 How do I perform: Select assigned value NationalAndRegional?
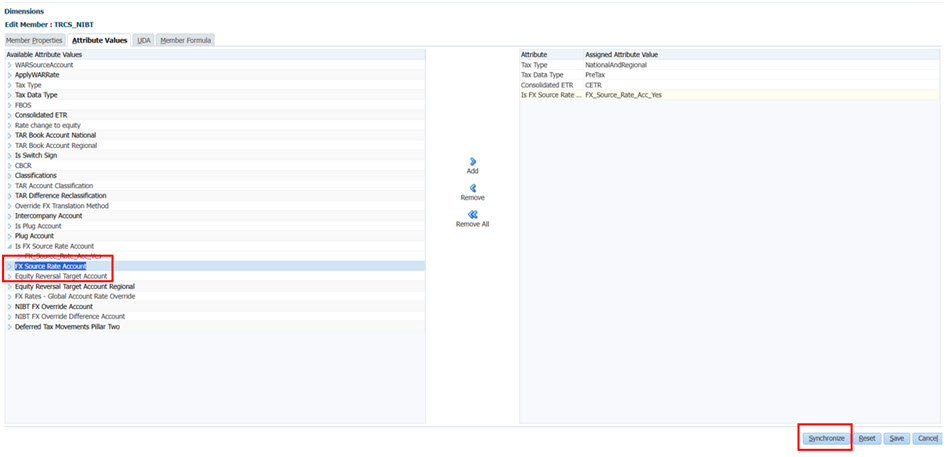616,65
